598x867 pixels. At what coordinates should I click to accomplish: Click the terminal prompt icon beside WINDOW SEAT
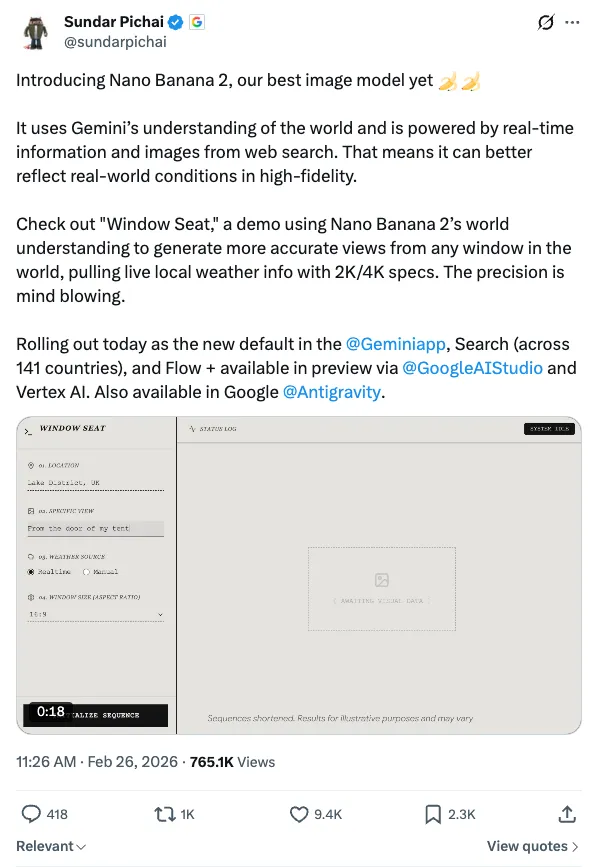click(27, 432)
